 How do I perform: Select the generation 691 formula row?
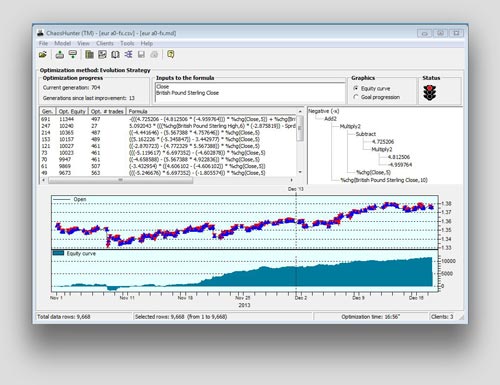(168, 119)
